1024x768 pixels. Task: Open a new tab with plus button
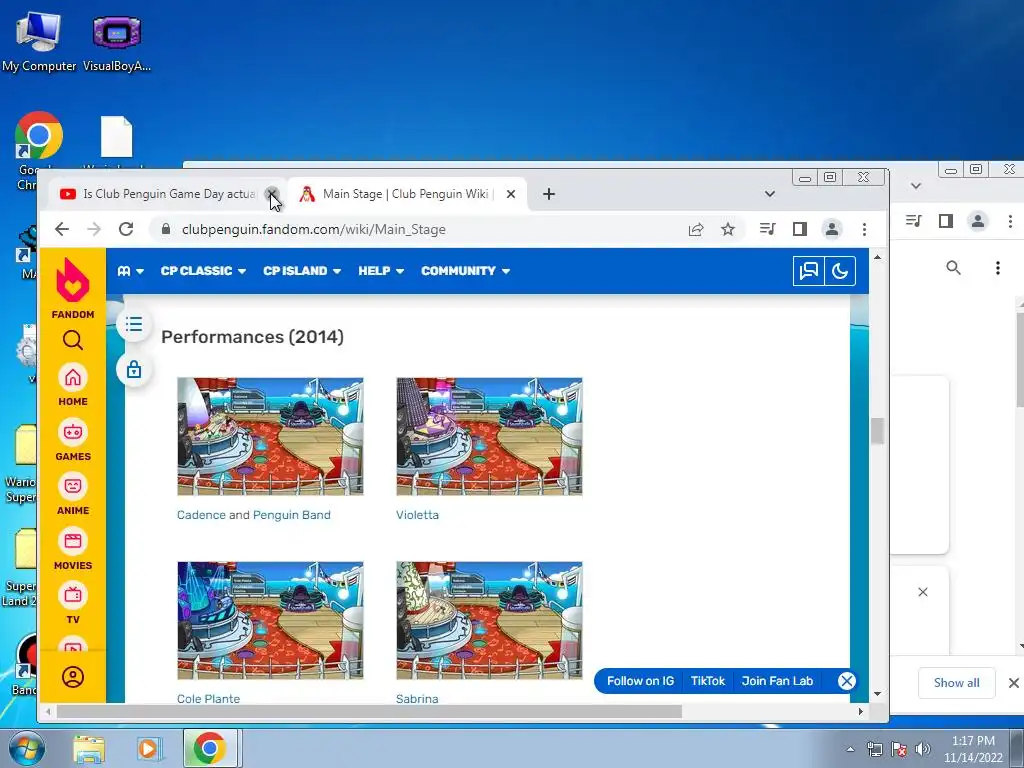549,194
